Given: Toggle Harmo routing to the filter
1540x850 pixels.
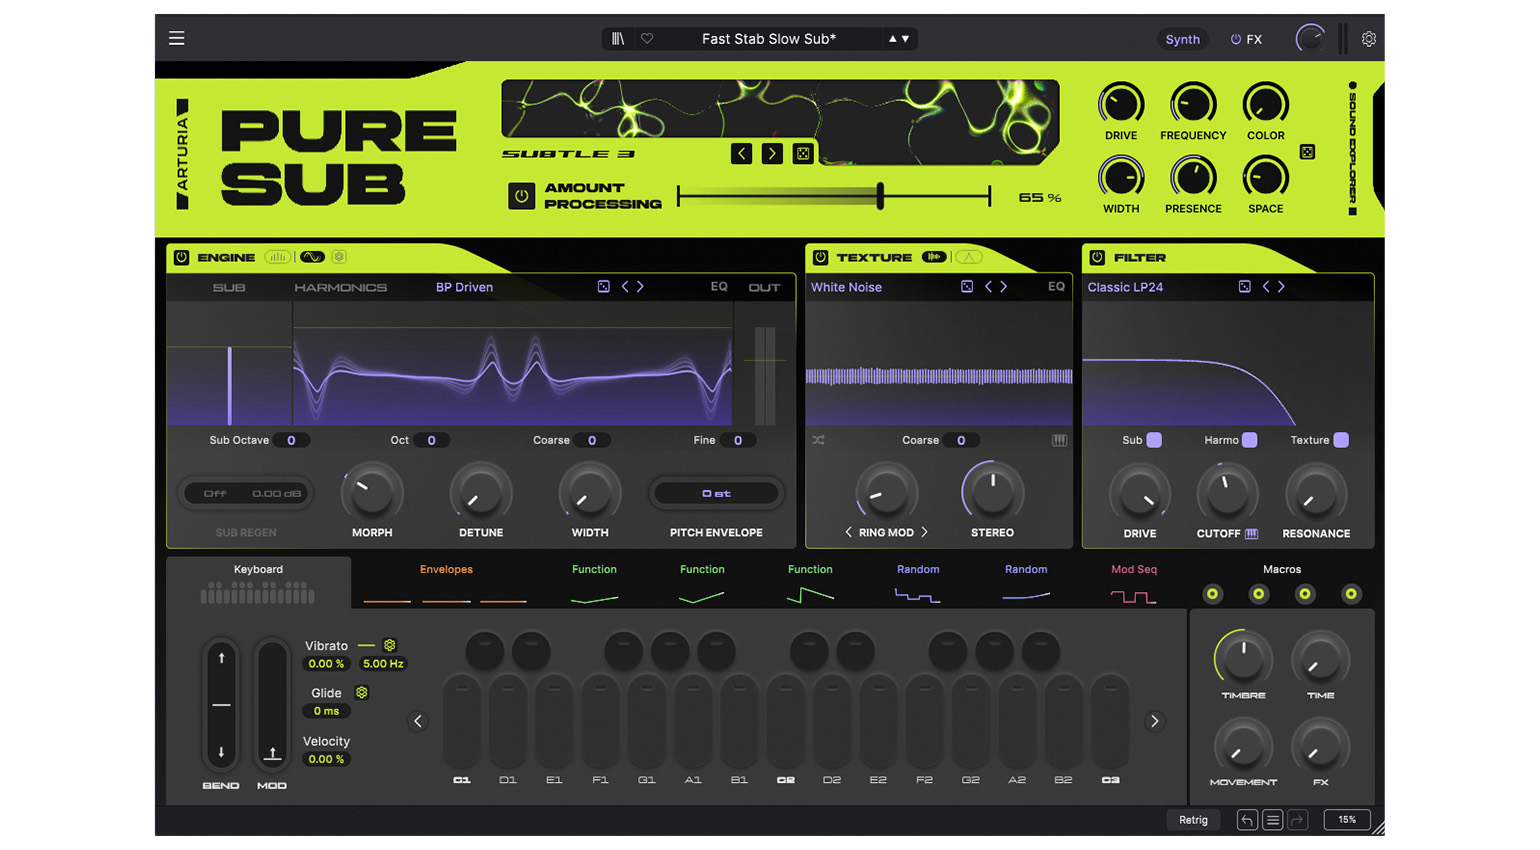Looking at the screenshot, I should [x=1249, y=440].
